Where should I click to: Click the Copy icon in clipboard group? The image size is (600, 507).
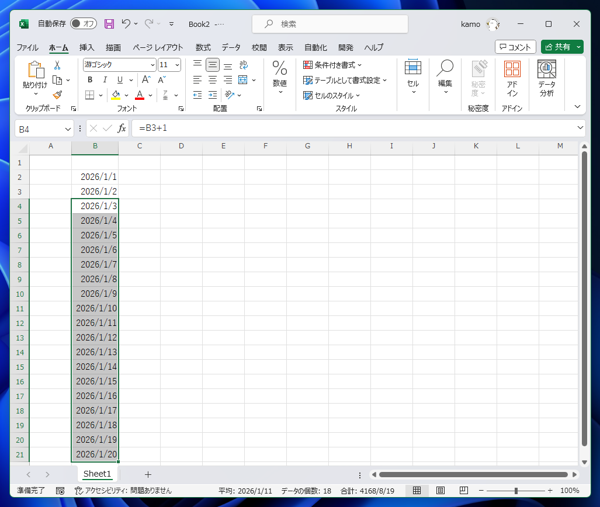coord(57,80)
